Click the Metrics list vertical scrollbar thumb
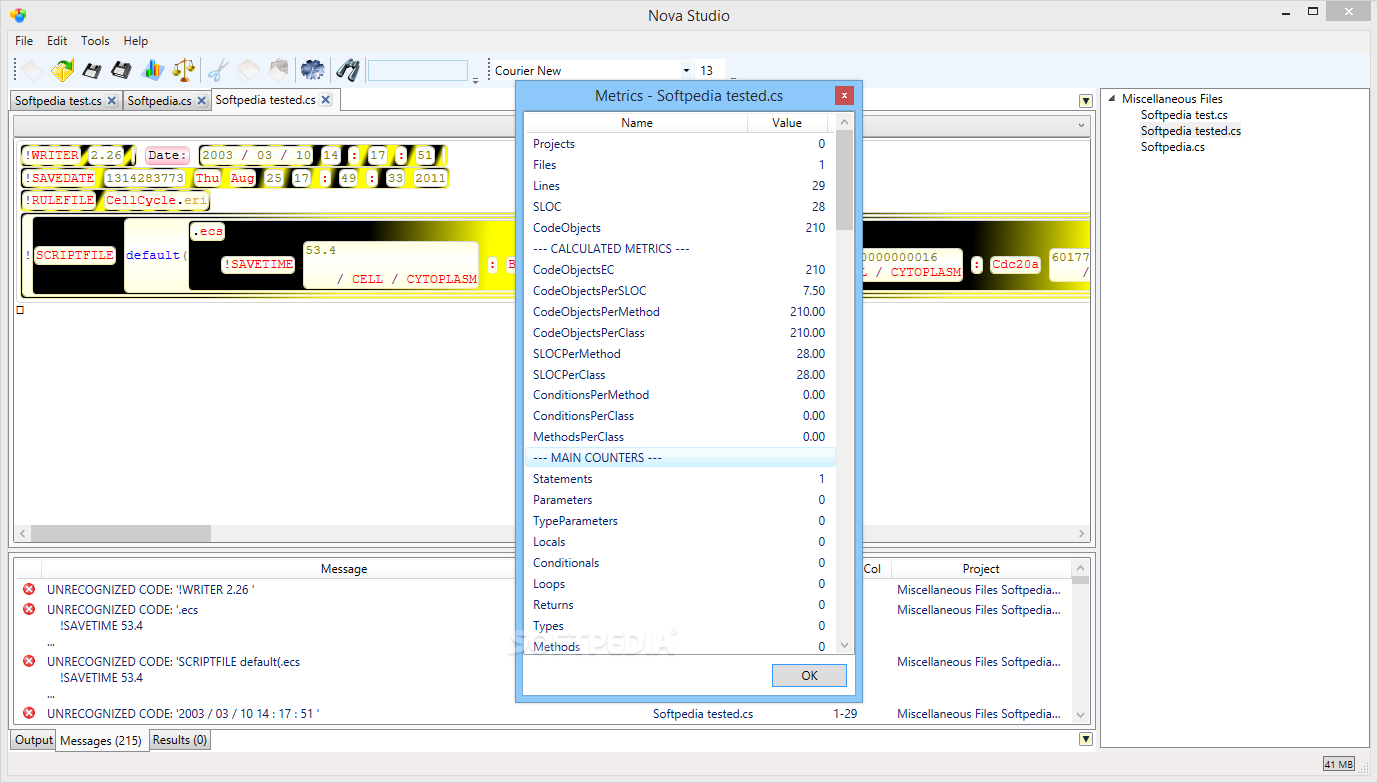The image size is (1378, 783). (845, 181)
